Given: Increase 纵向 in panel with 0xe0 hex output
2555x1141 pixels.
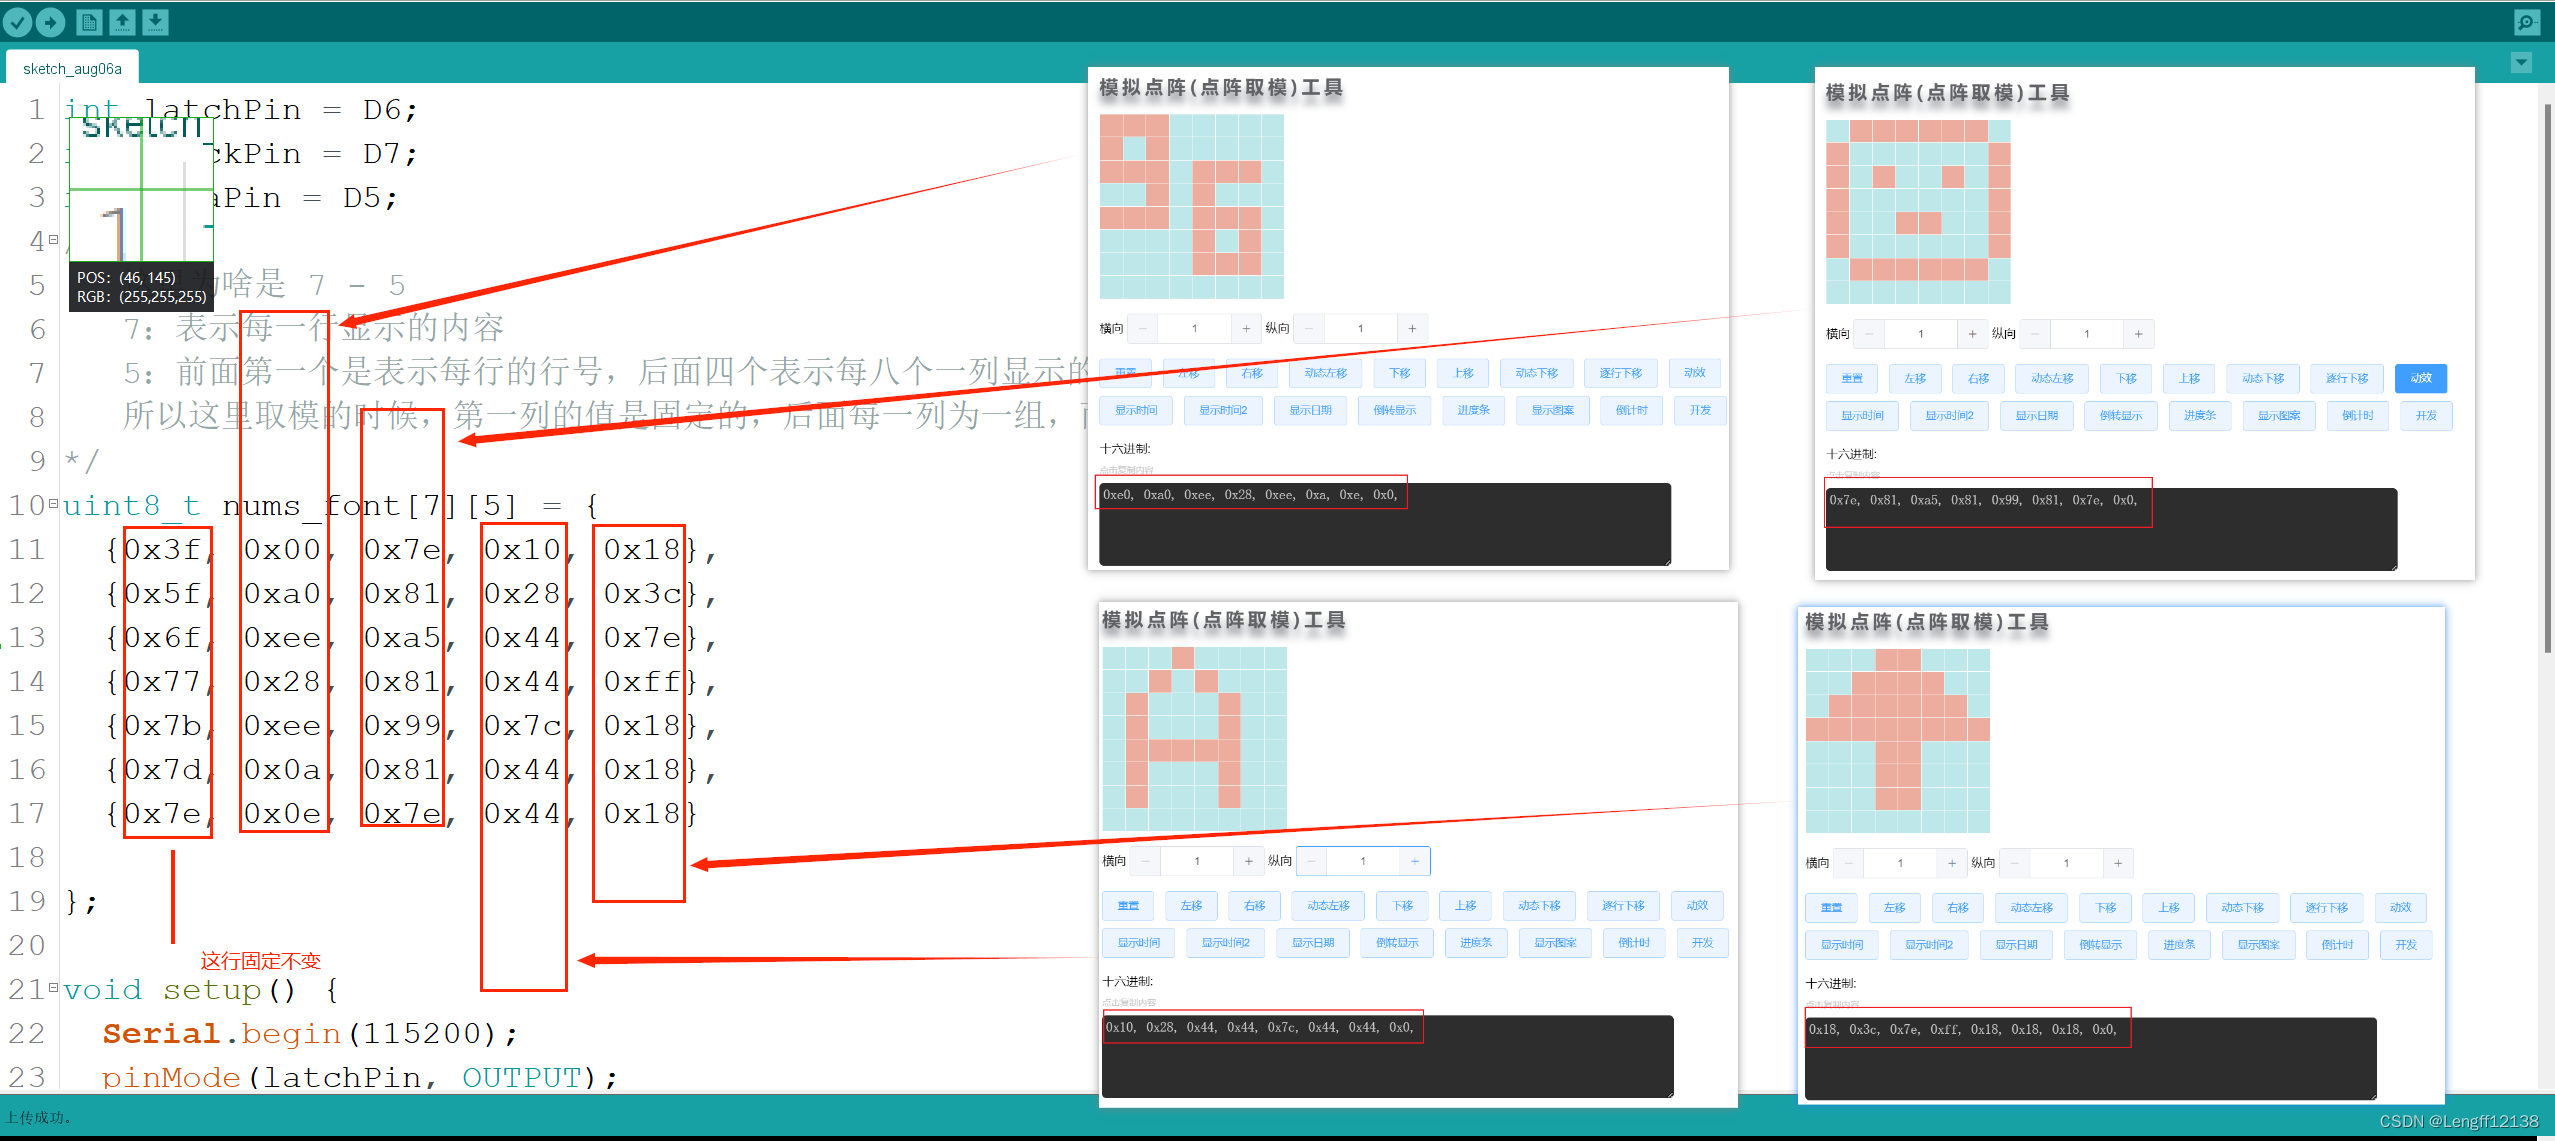Looking at the screenshot, I should pyautogui.click(x=1412, y=328).
